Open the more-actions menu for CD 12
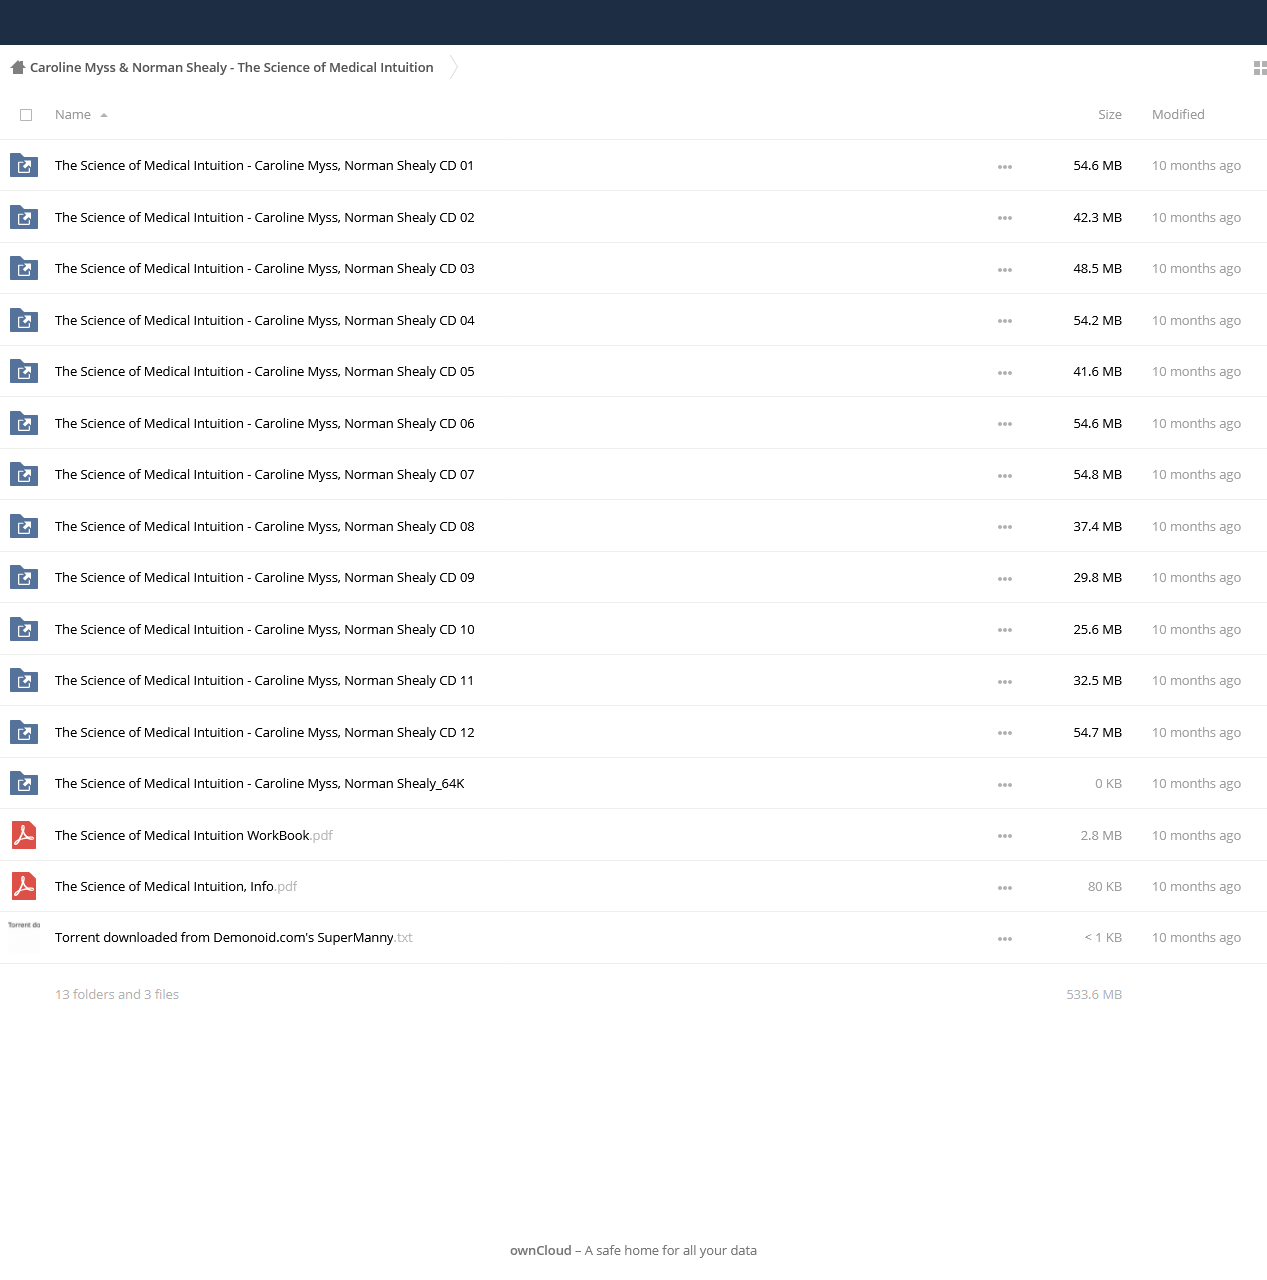This screenshot has height=1280, width=1267. pos(1005,733)
